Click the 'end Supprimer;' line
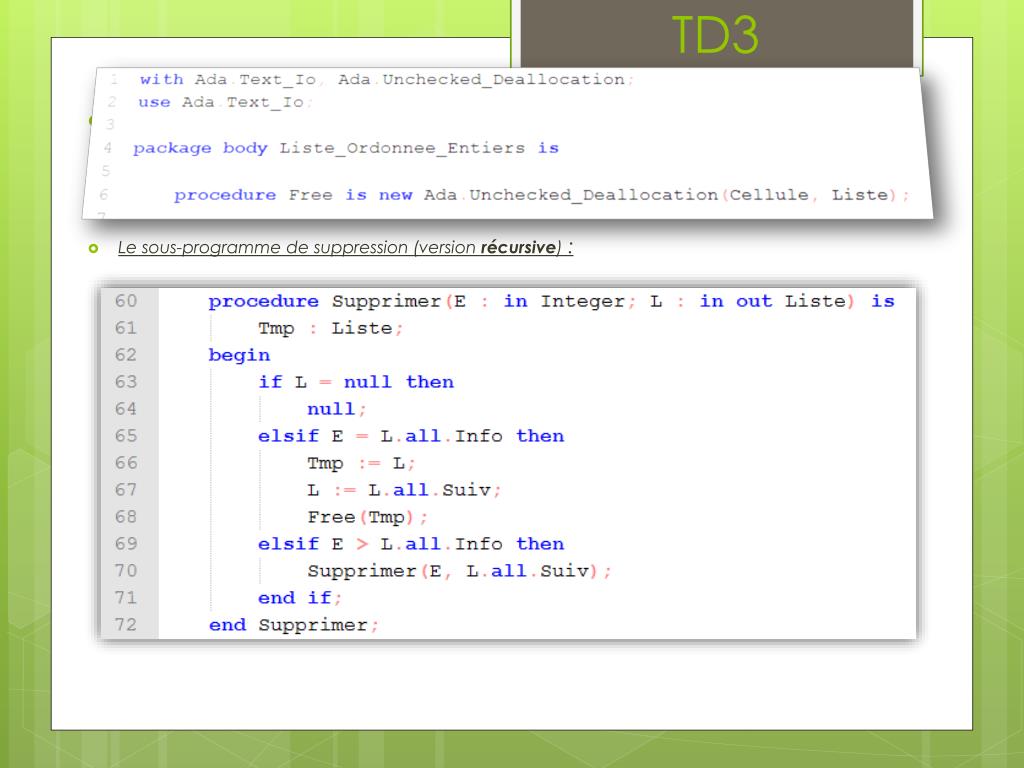The image size is (1024, 768). click(294, 626)
